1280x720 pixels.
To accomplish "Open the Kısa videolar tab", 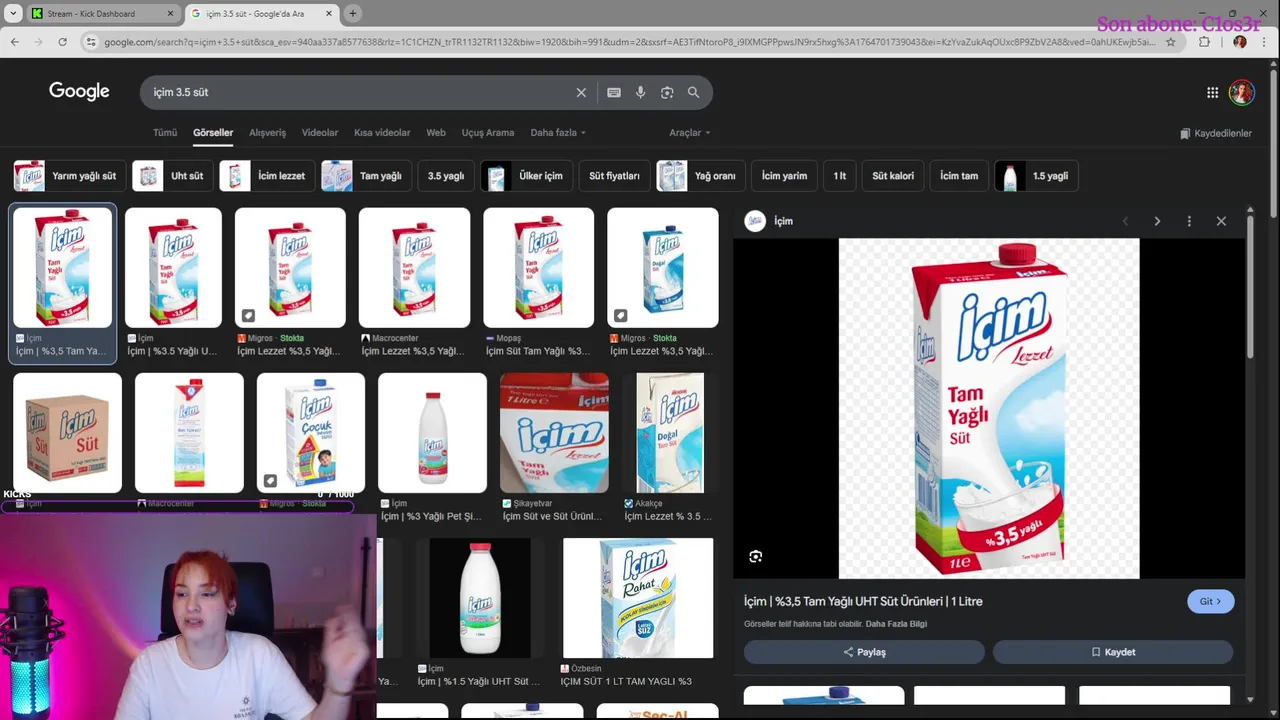I will click(382, 133).
